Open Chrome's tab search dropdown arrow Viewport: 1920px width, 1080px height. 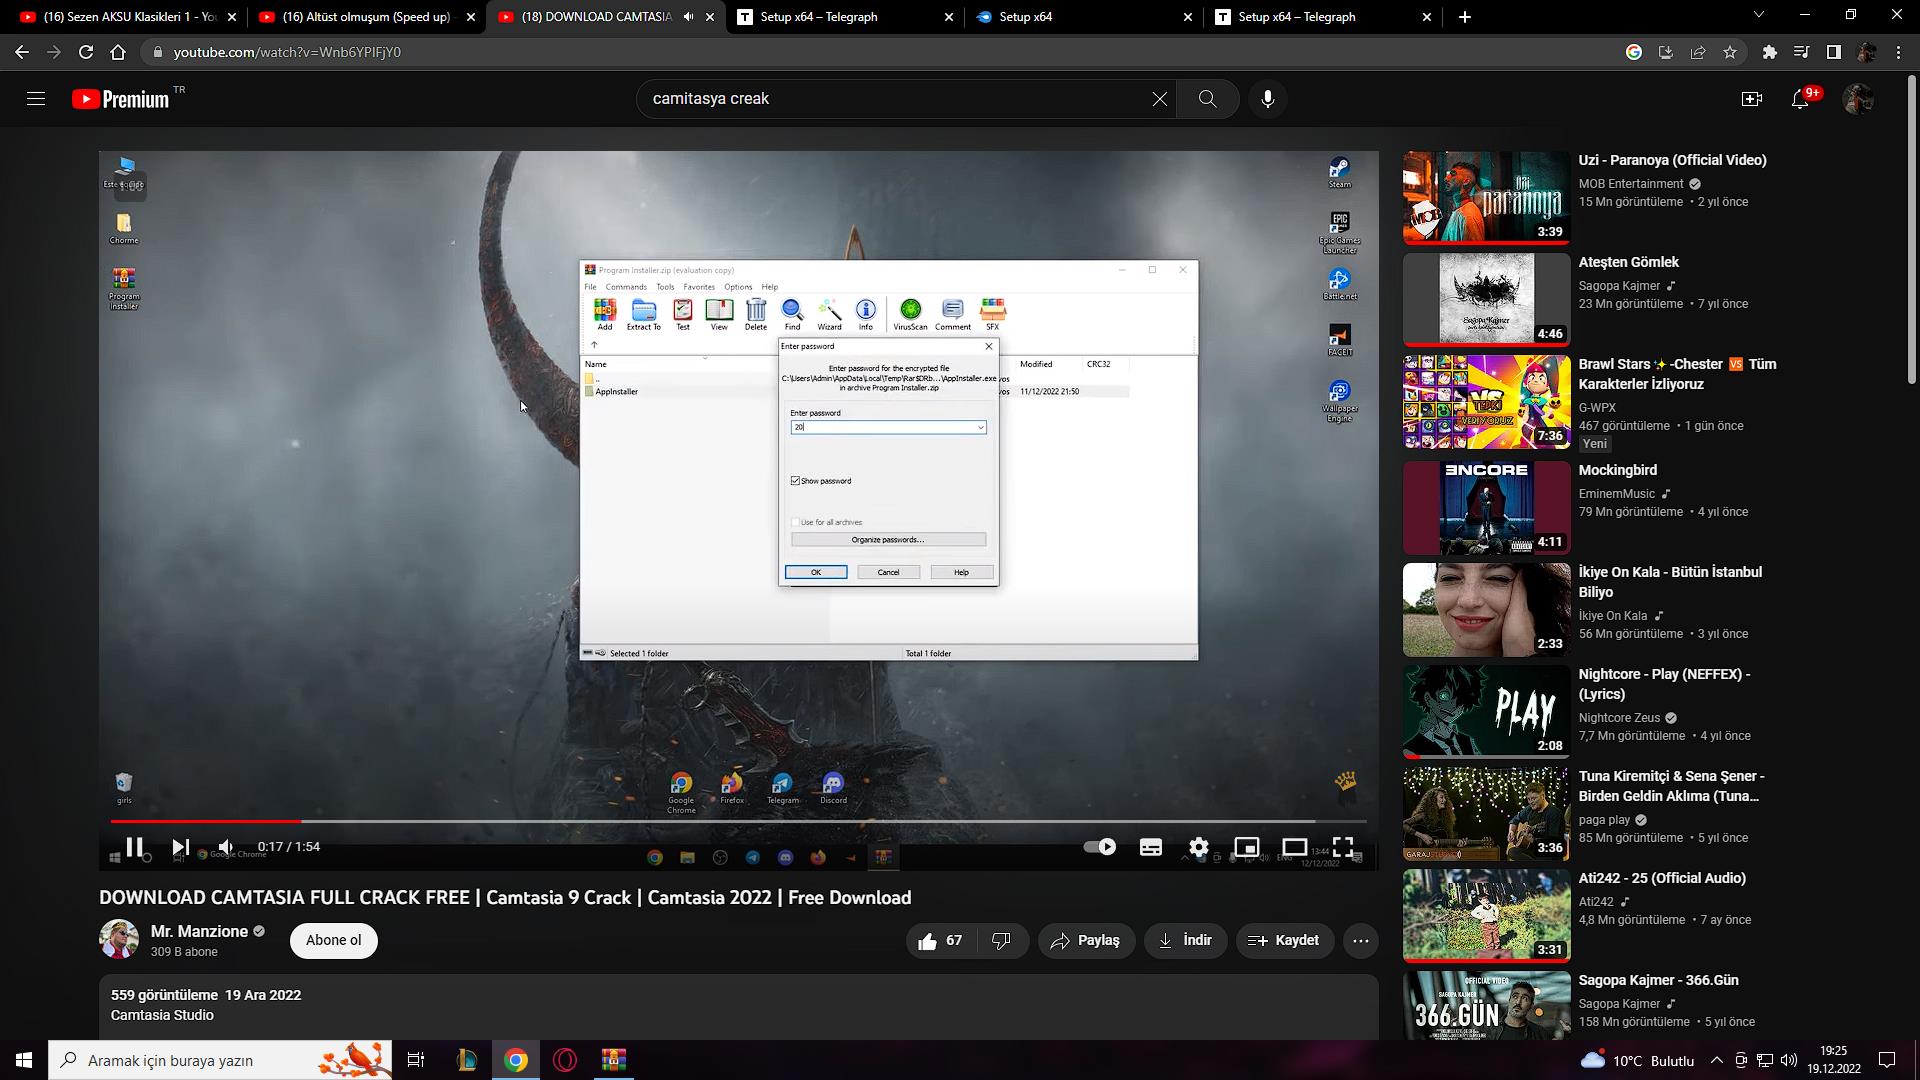[x=1759, y=16]
